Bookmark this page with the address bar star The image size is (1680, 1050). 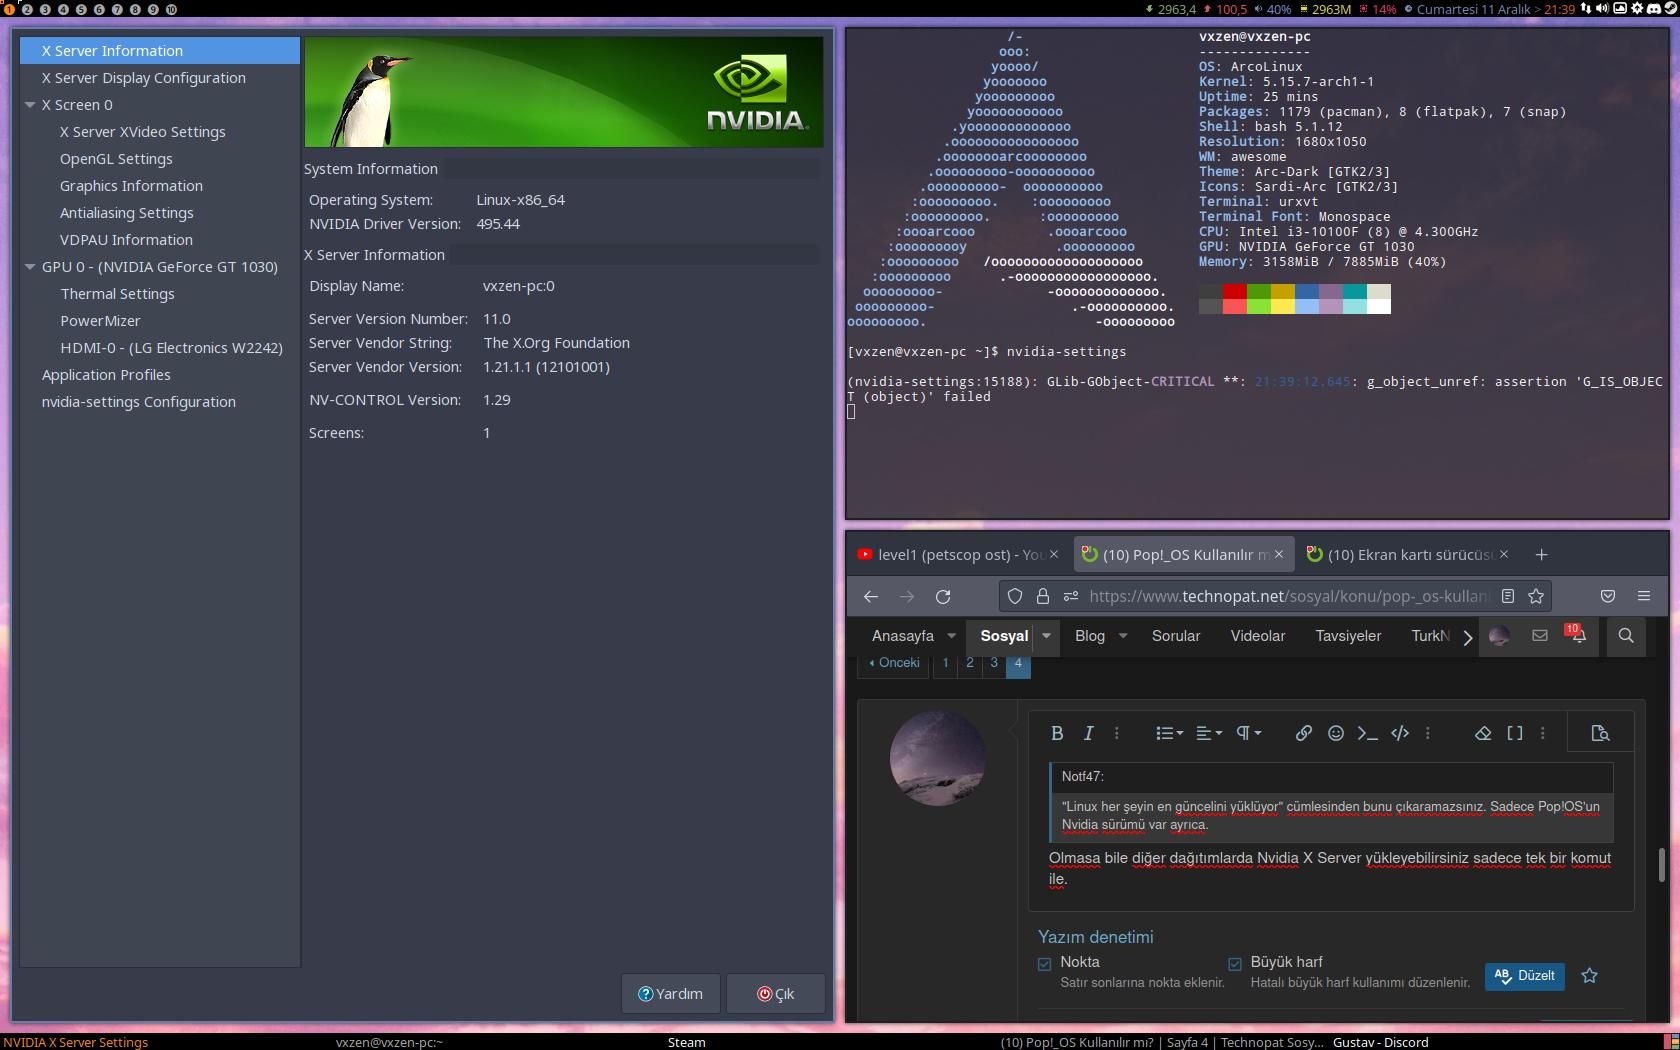pyautogui.click(x=1536, y=596)
